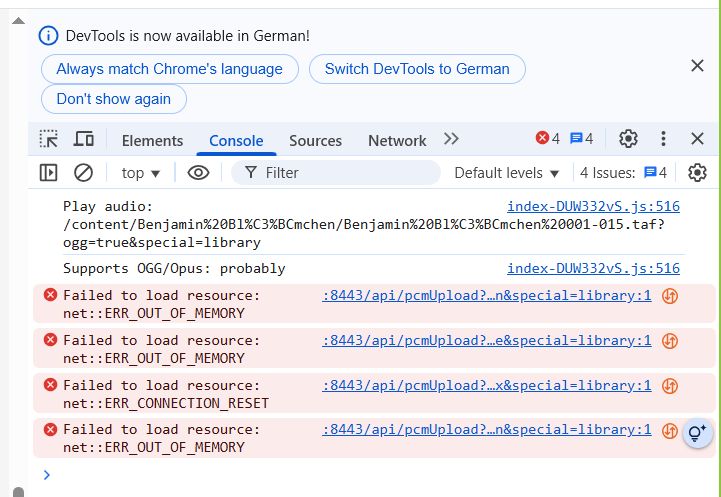
Task: Activate the inspect element picker icon
Action: 48,139
